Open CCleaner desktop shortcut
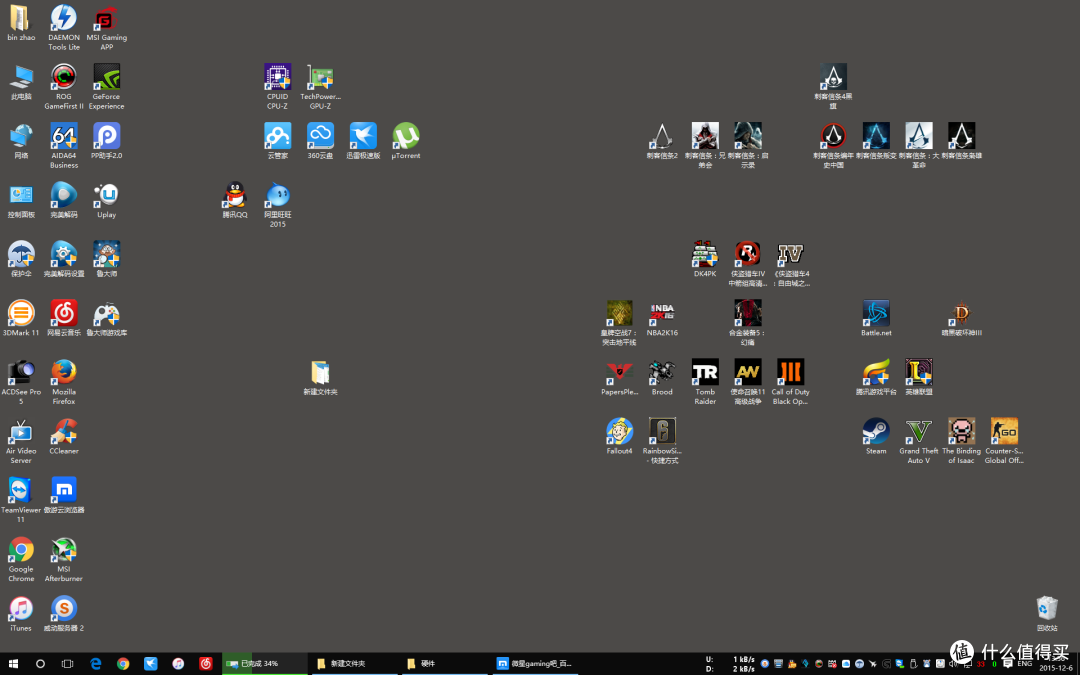 click(x=63, y=437)
